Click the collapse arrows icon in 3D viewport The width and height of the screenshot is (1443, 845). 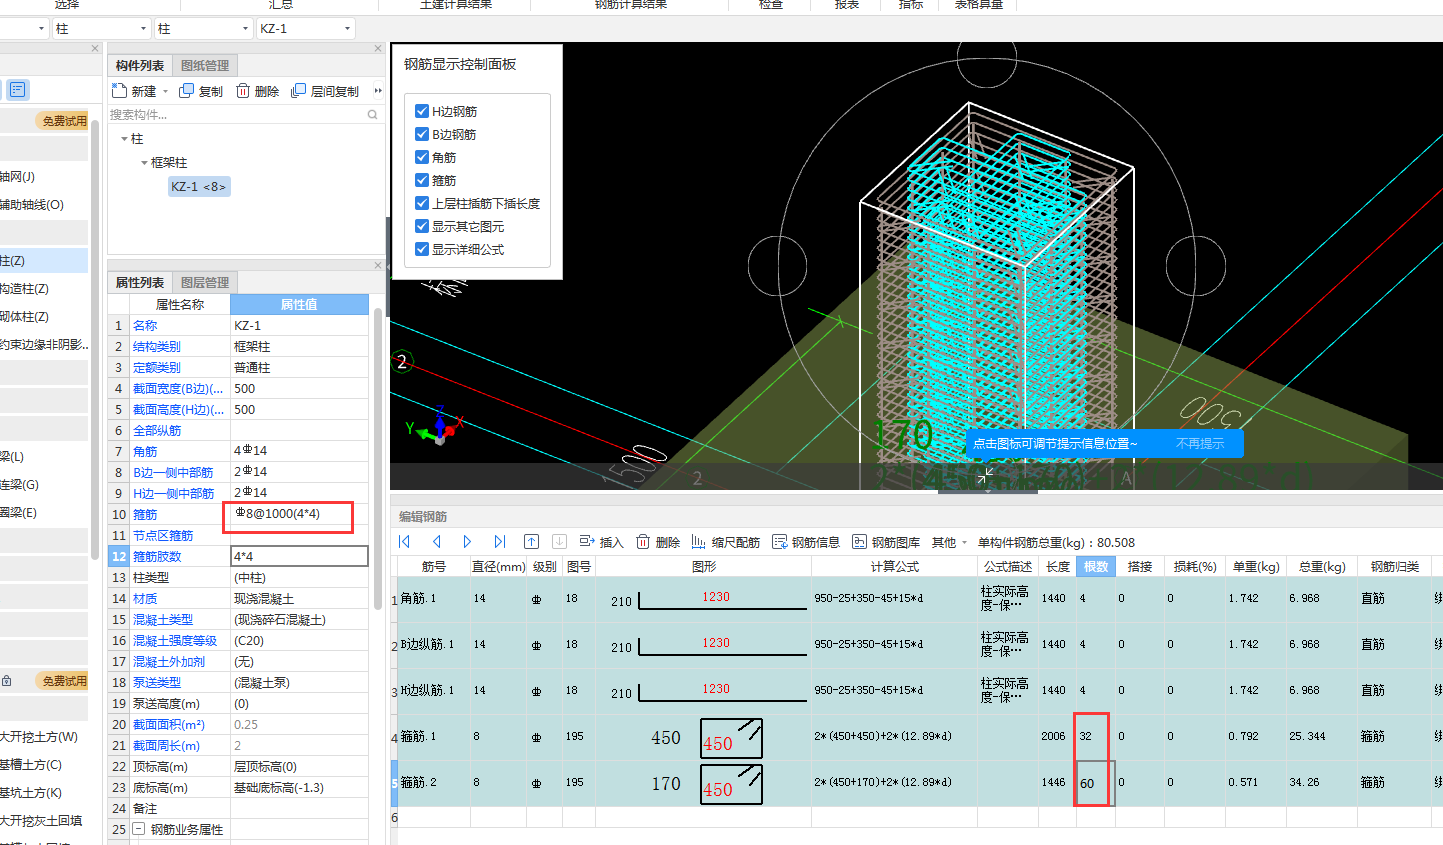click(x=986, y=476)
